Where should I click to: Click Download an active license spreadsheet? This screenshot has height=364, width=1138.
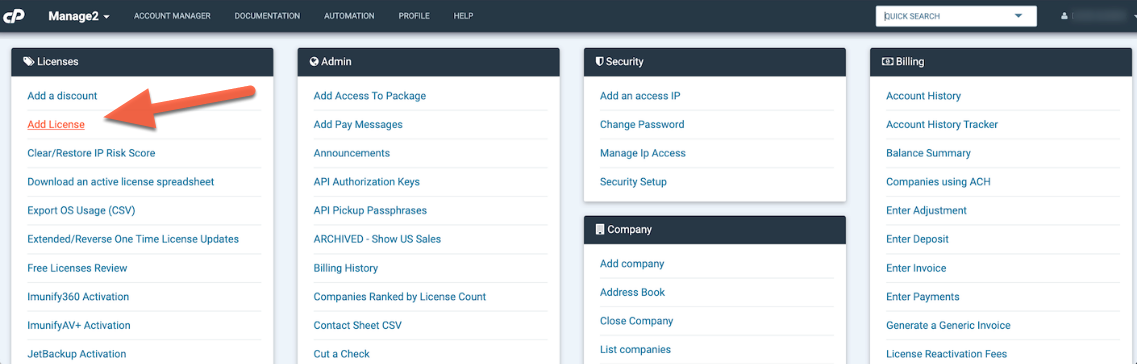[x=120, y=182]
